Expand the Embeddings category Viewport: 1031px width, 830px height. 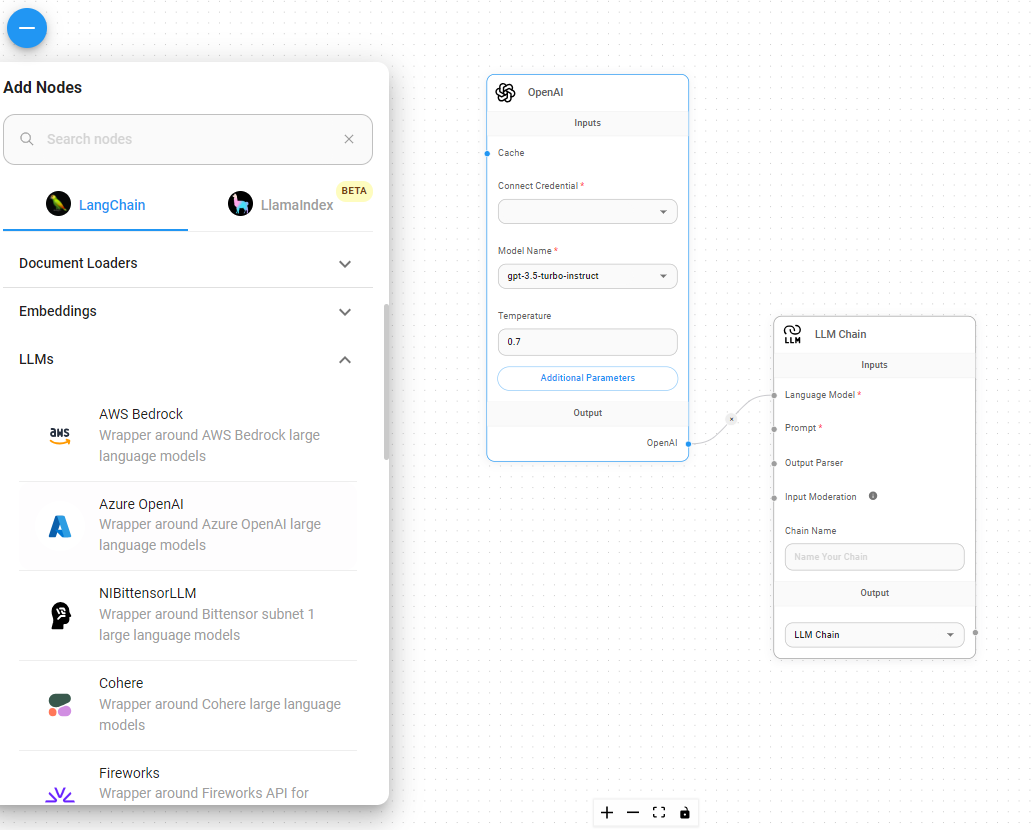(188, 312)
